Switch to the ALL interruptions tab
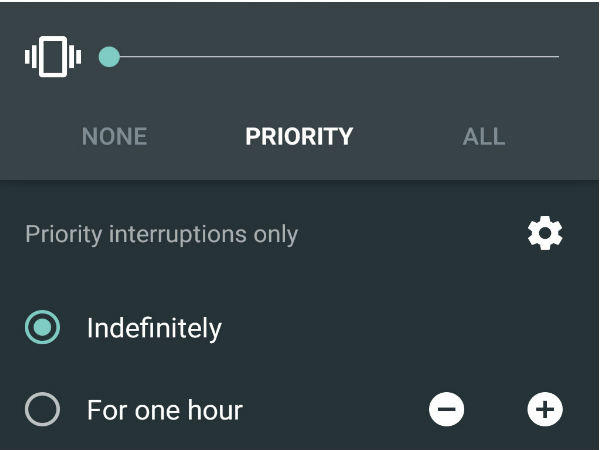This screenshot has width=600, height=450. (x=484, y=137)
